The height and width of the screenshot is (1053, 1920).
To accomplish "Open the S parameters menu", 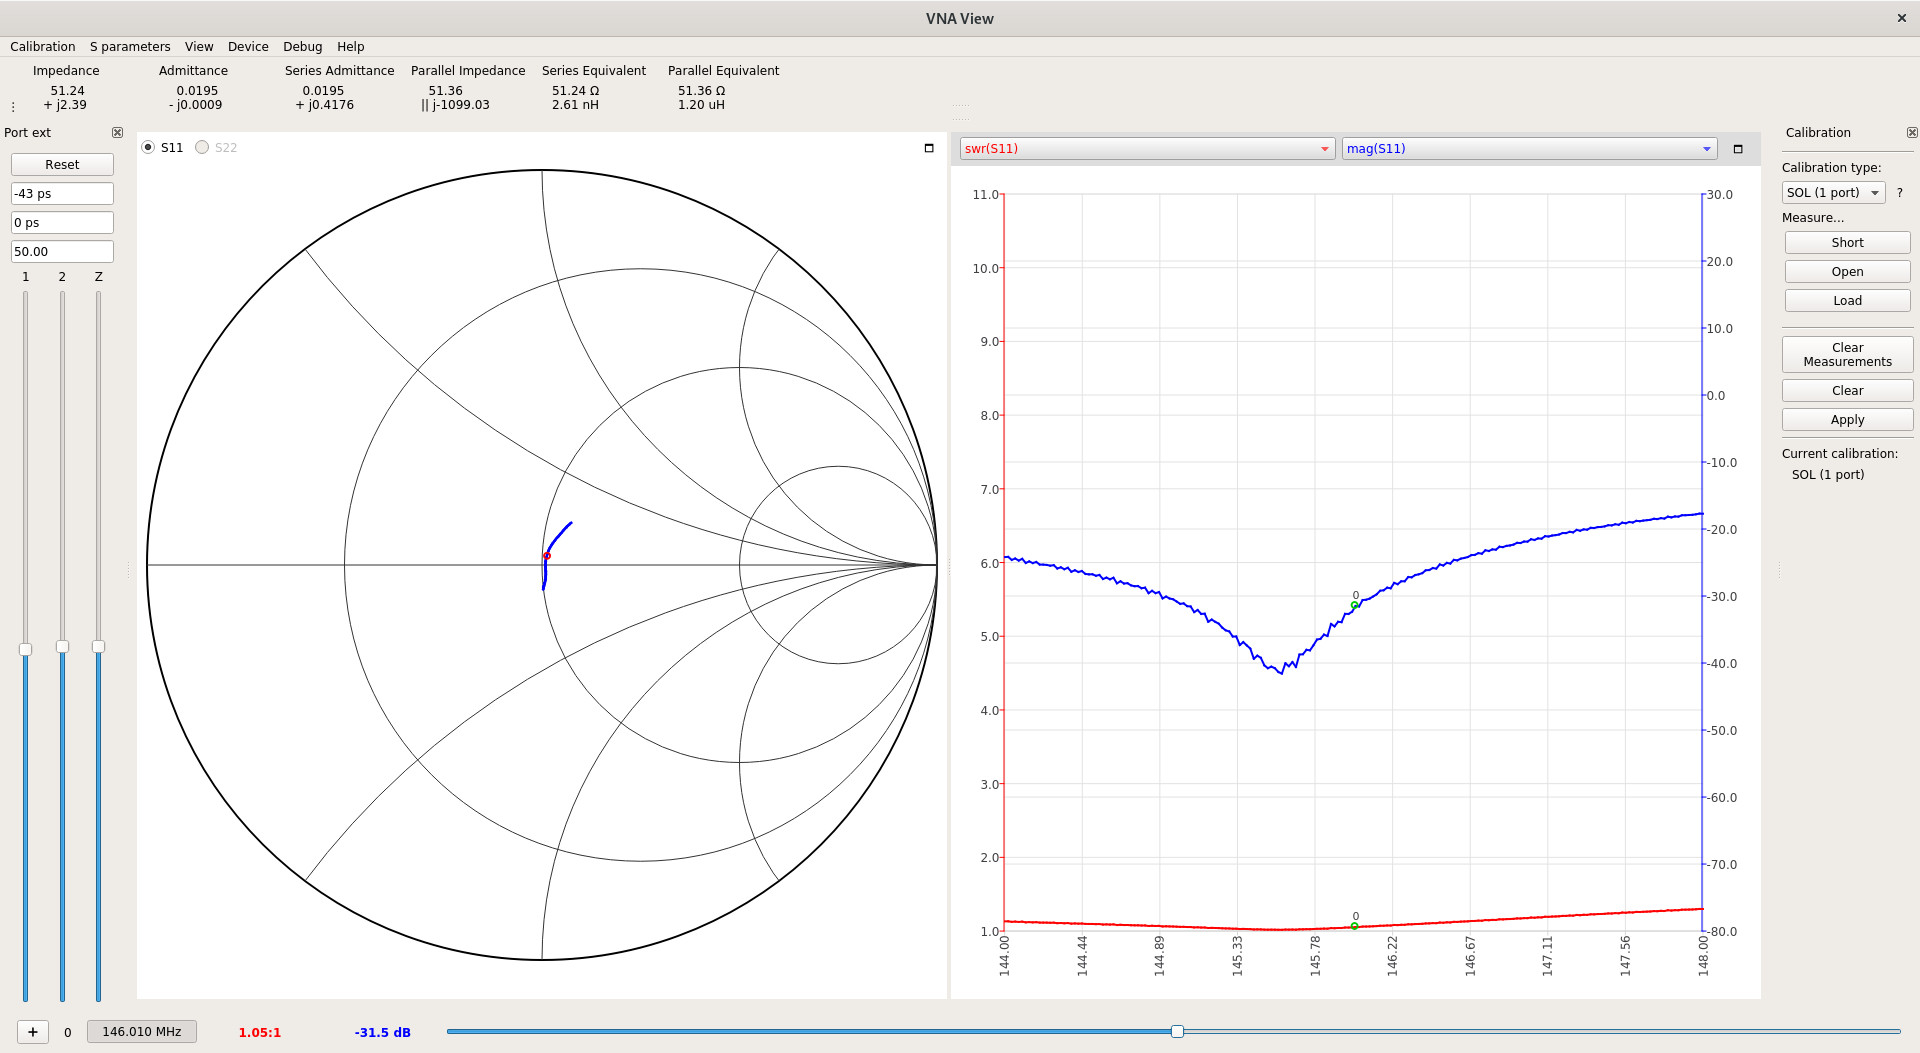I will pos(130,47).
